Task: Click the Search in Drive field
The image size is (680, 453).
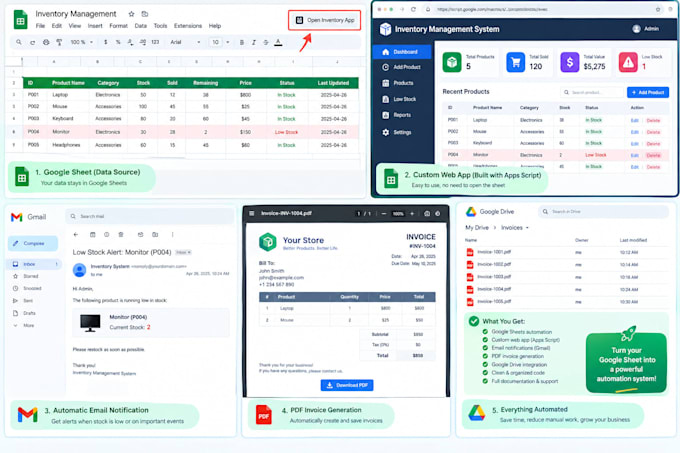Action: (x=603, y=212)
